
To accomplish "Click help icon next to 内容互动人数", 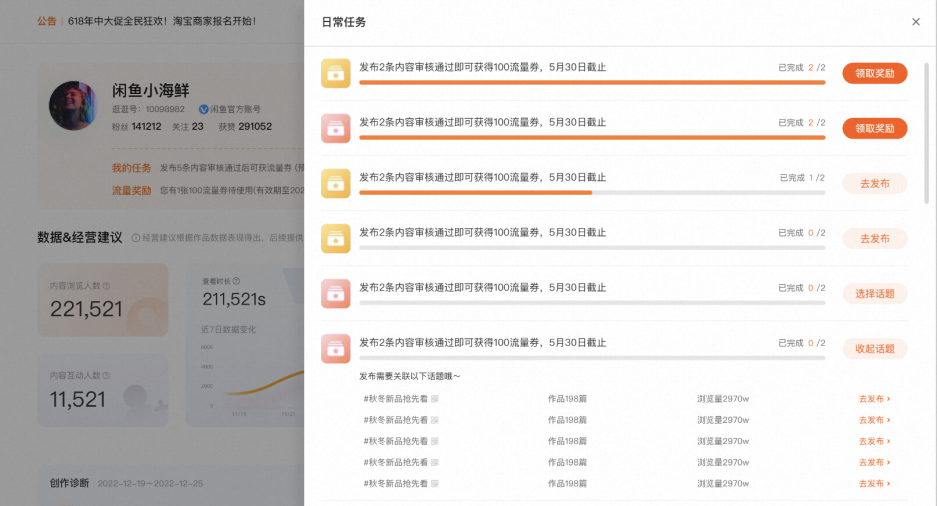I will [106, 376].
